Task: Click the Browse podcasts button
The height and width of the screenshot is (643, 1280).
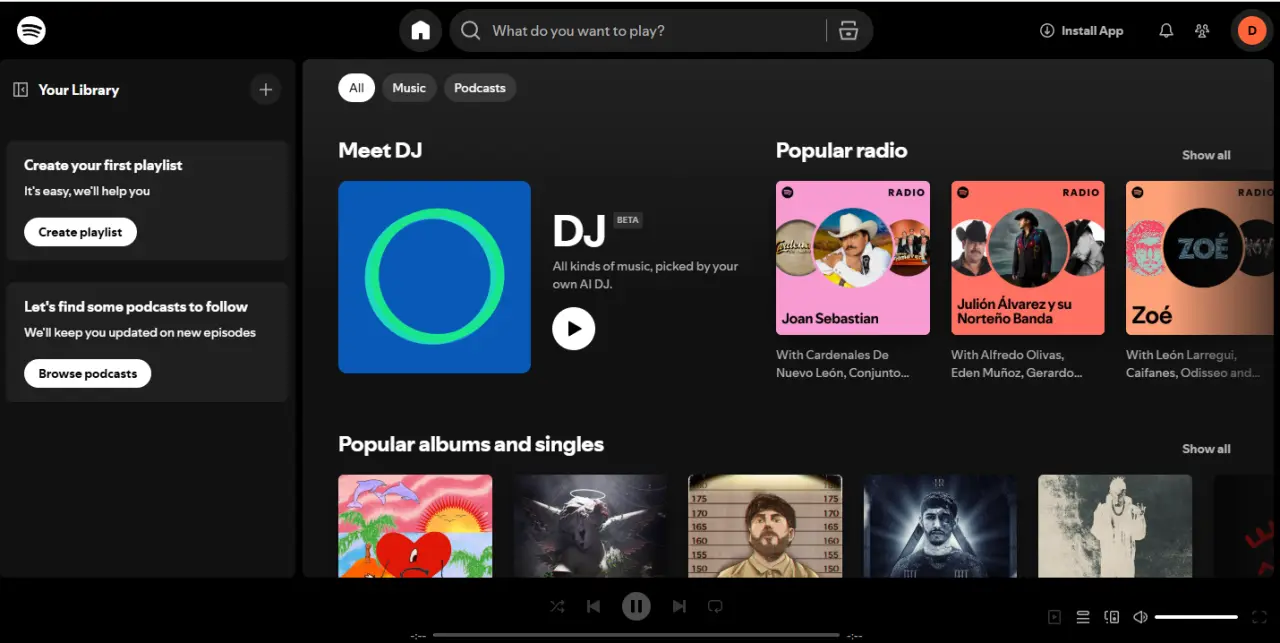Action: click(88, 374)
